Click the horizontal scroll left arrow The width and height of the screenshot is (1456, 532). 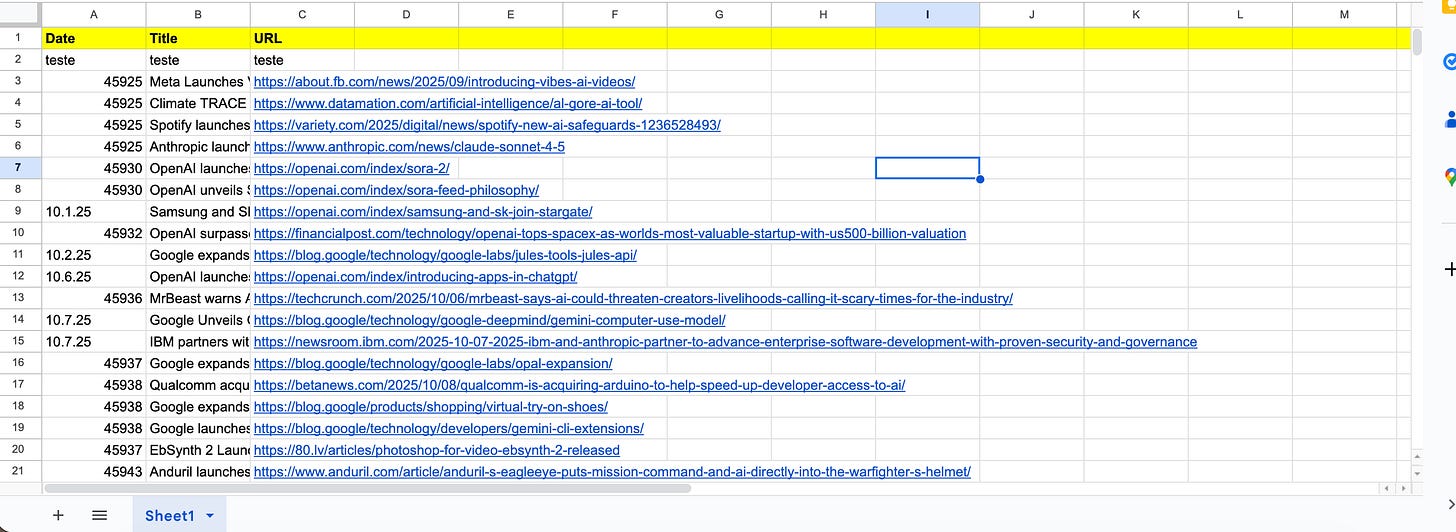click(x=1385, y=488)
